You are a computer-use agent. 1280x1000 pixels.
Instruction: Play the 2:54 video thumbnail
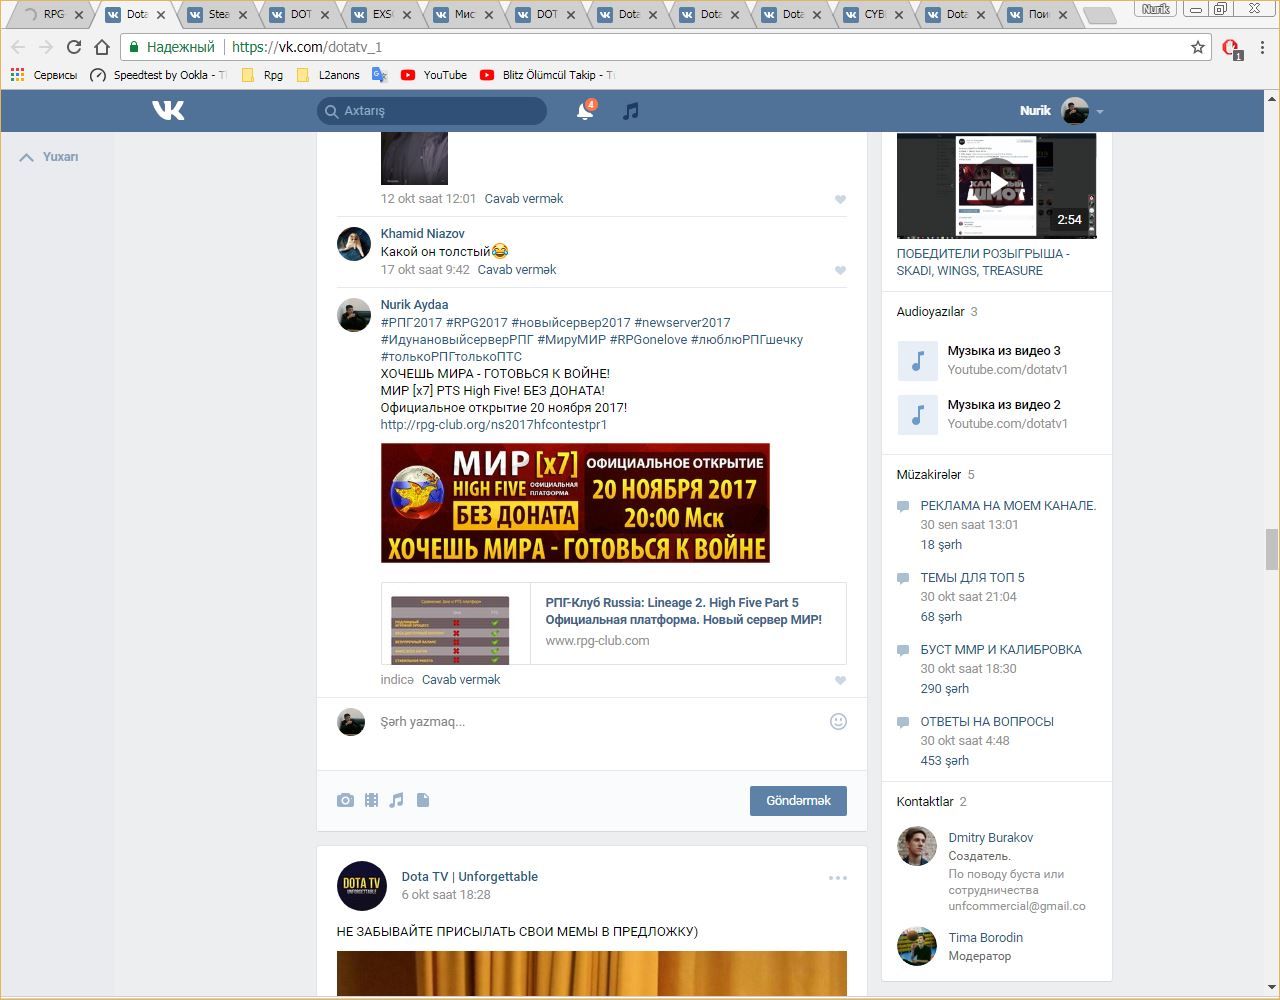[x=996, y=185]
